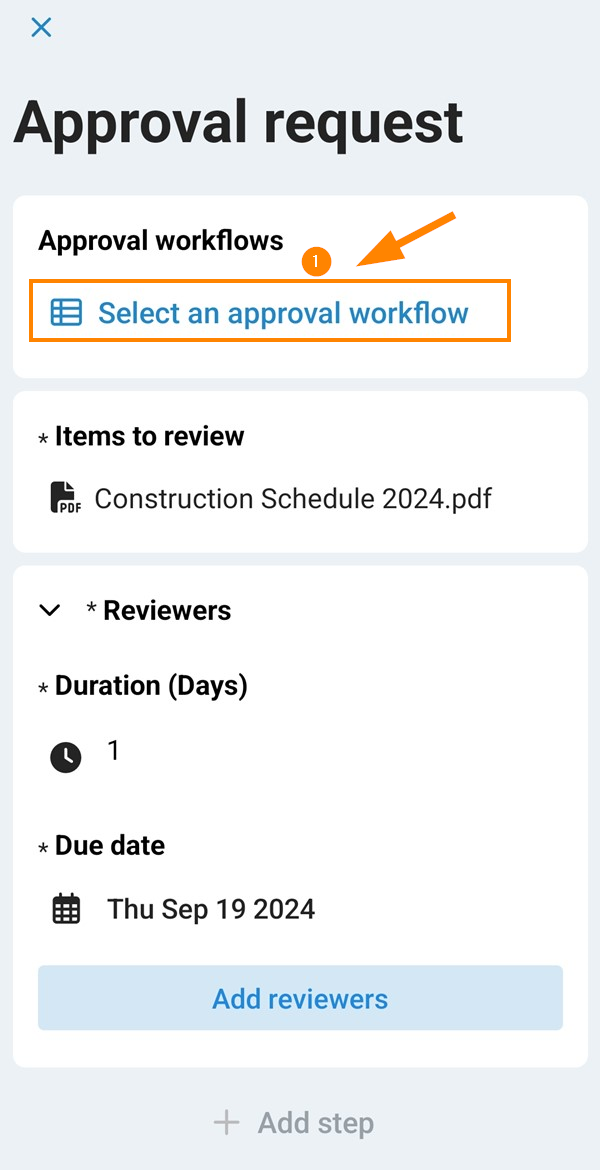Open Construction Schedule 2024.pdf item
600x1170 pixels.
tap(293, 498)
